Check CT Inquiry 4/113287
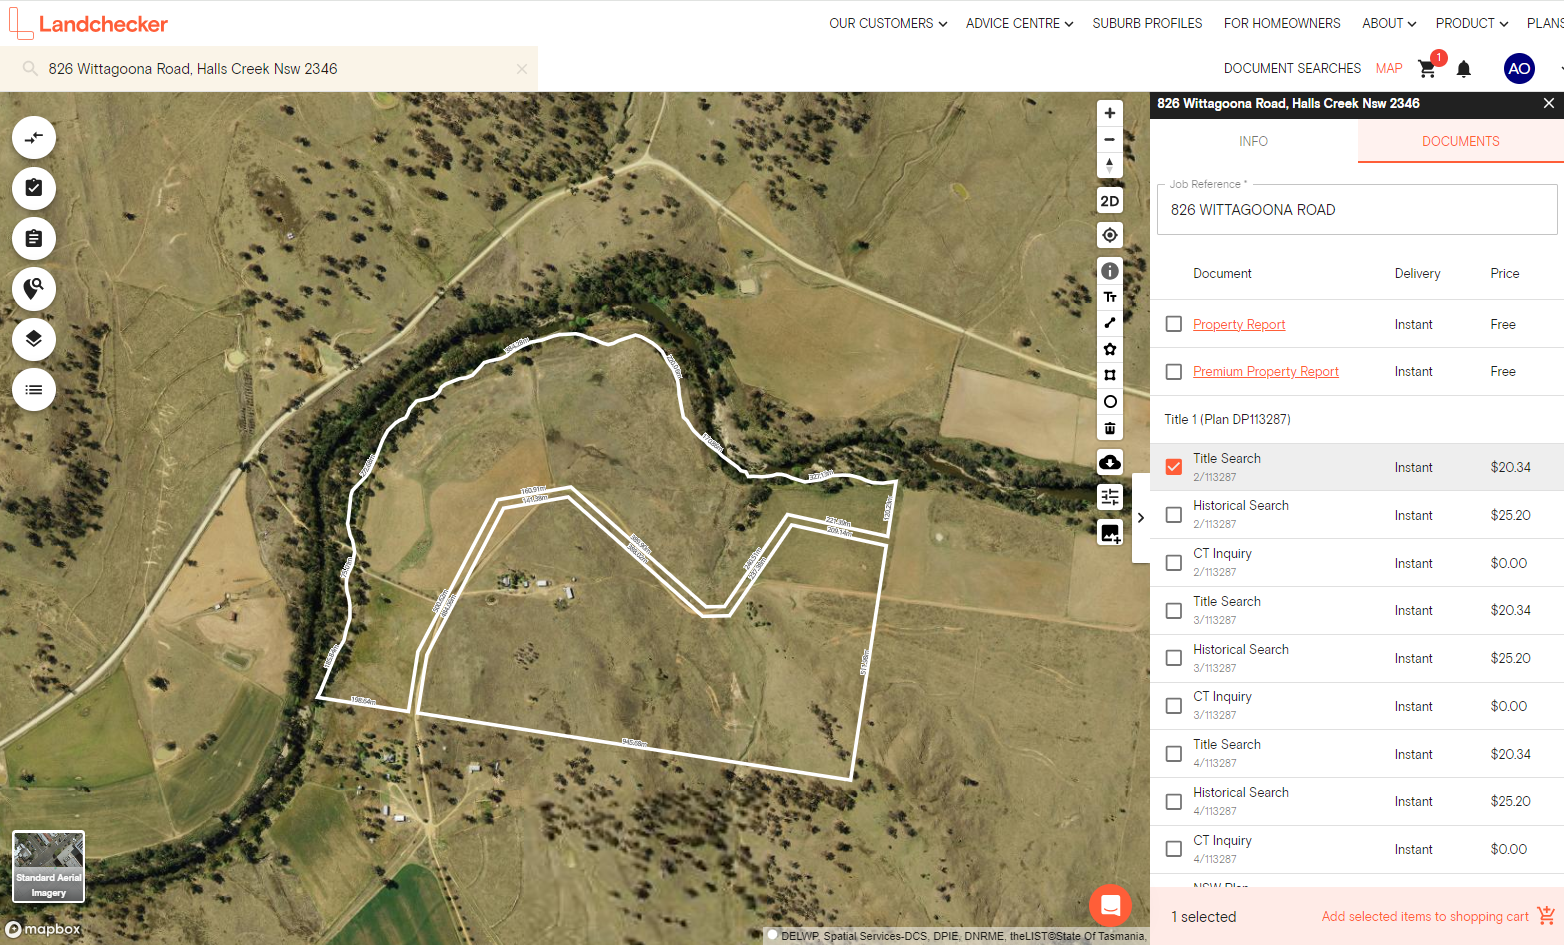Viewport: 1564px width, 945px height. coord(1174,849)
